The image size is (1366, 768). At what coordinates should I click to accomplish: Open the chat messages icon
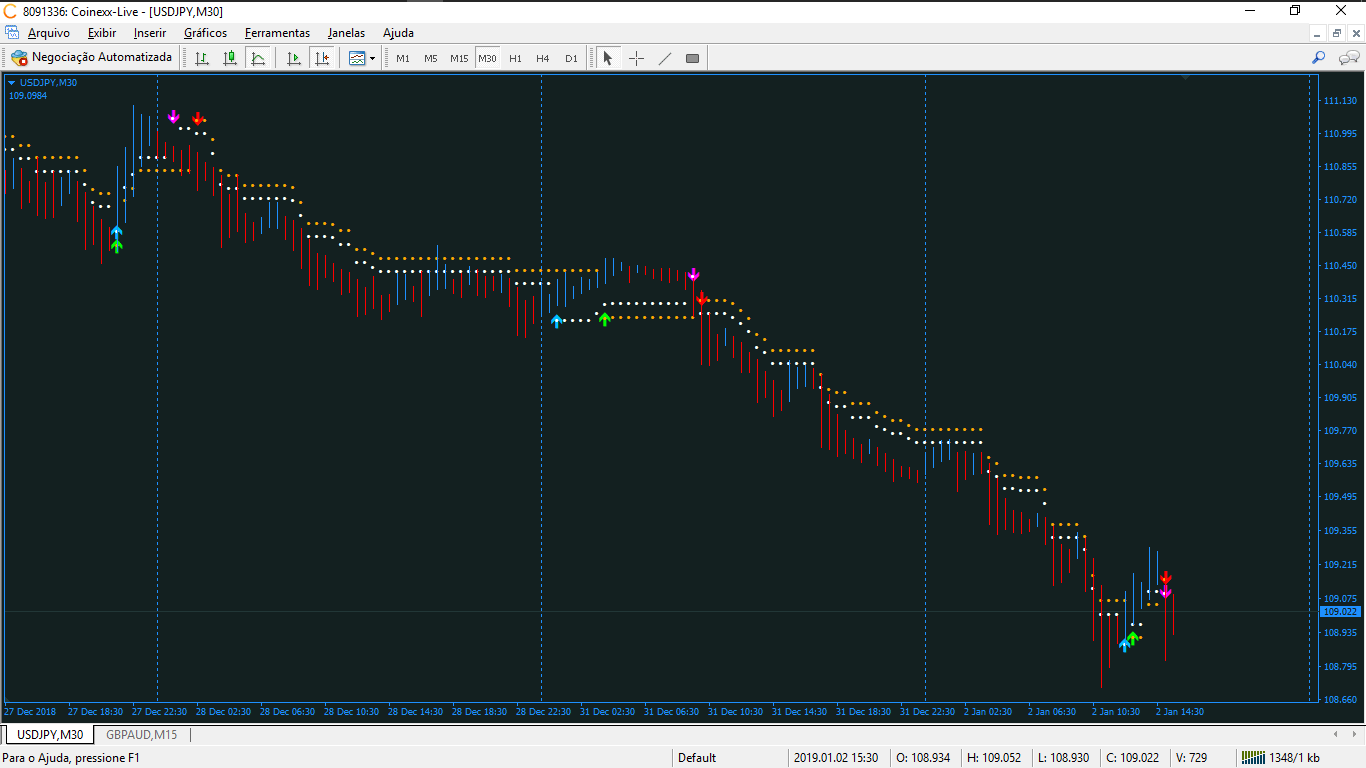click(x=1349, y=58)
